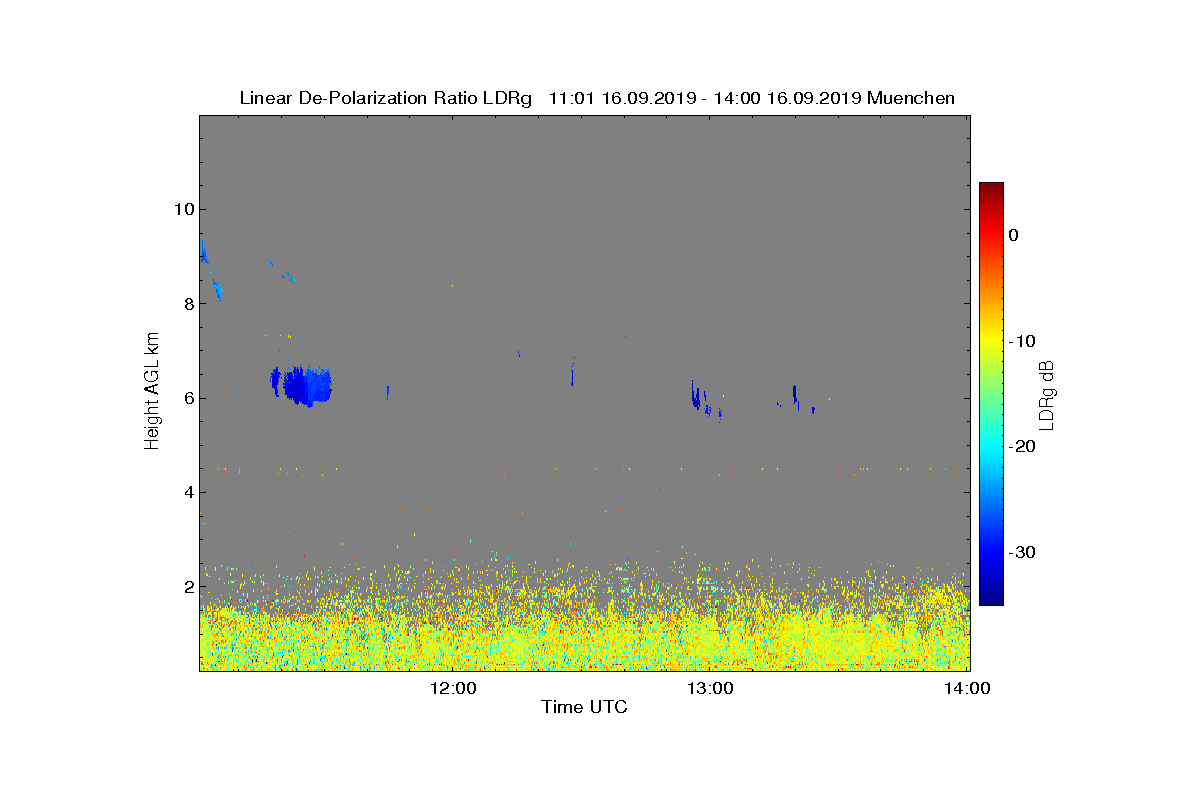Click the colorbar '-10' dB label
This screenshot has width=1200, height=800.
[1022, 341]
